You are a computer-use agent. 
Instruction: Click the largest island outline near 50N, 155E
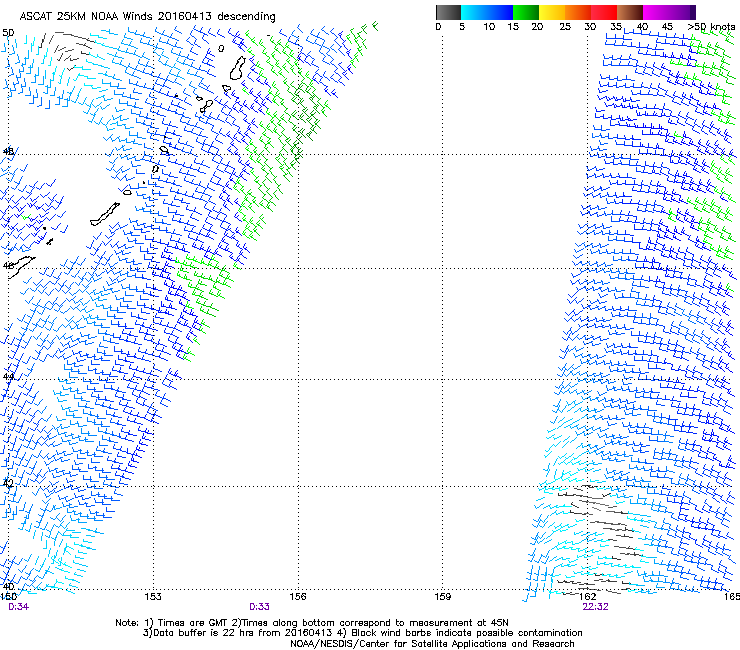(x=238, y=68)
